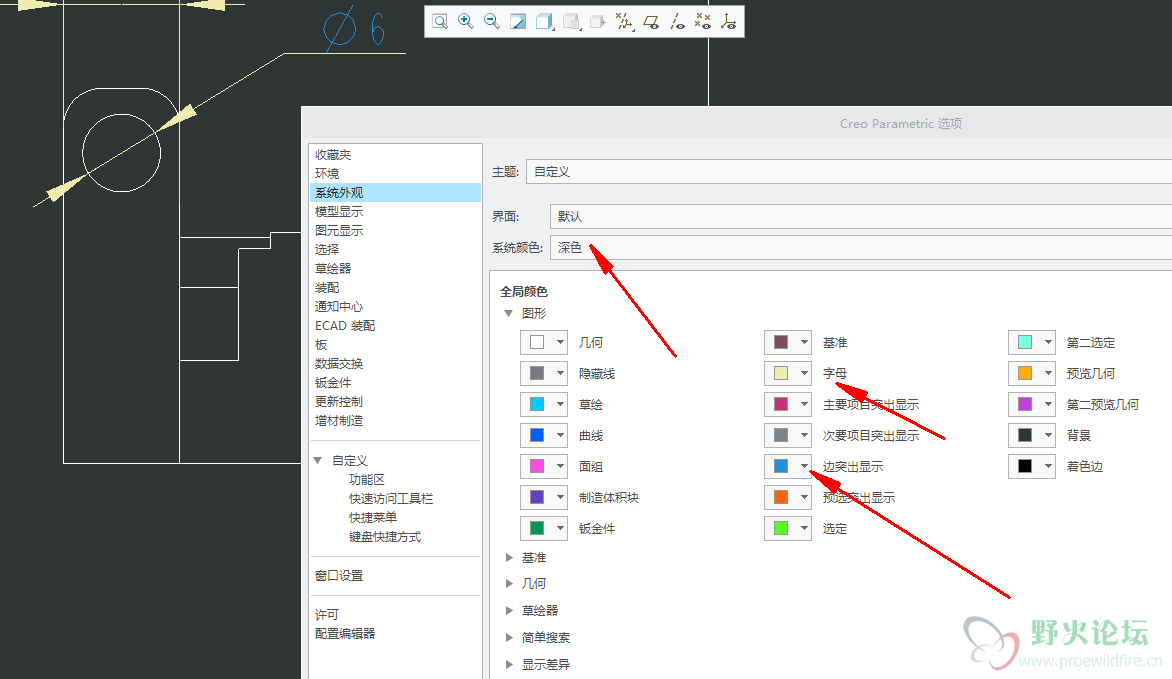Viewport: 1172px width, 679px height.
Task: Open the magenta 面组 color swatch
Action: tap(543, 467)
